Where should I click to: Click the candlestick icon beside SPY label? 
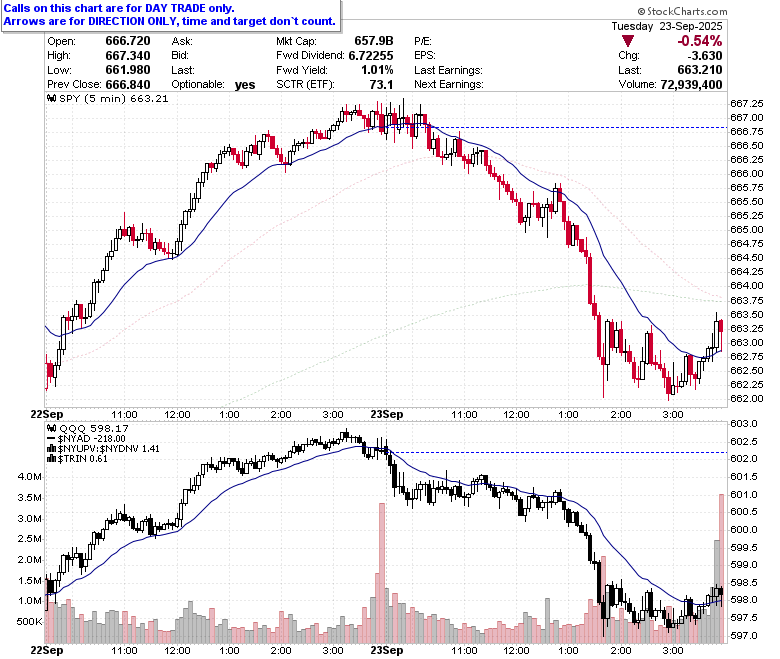pos(51,98)
